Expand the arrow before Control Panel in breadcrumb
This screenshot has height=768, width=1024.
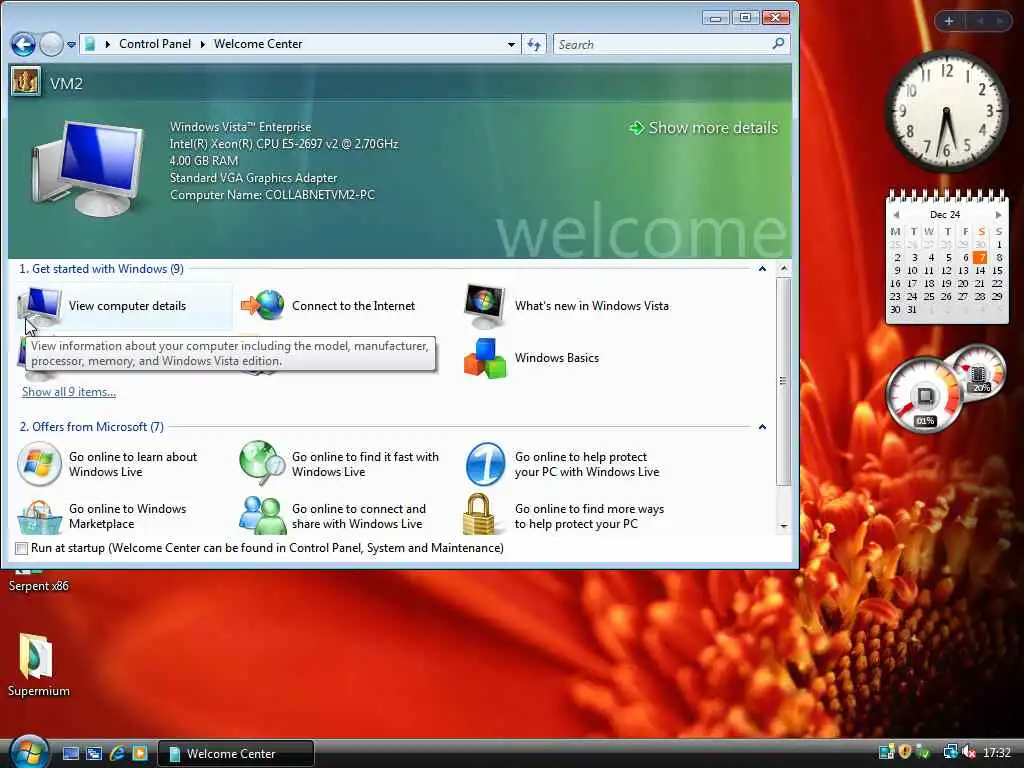click(107, 44)
